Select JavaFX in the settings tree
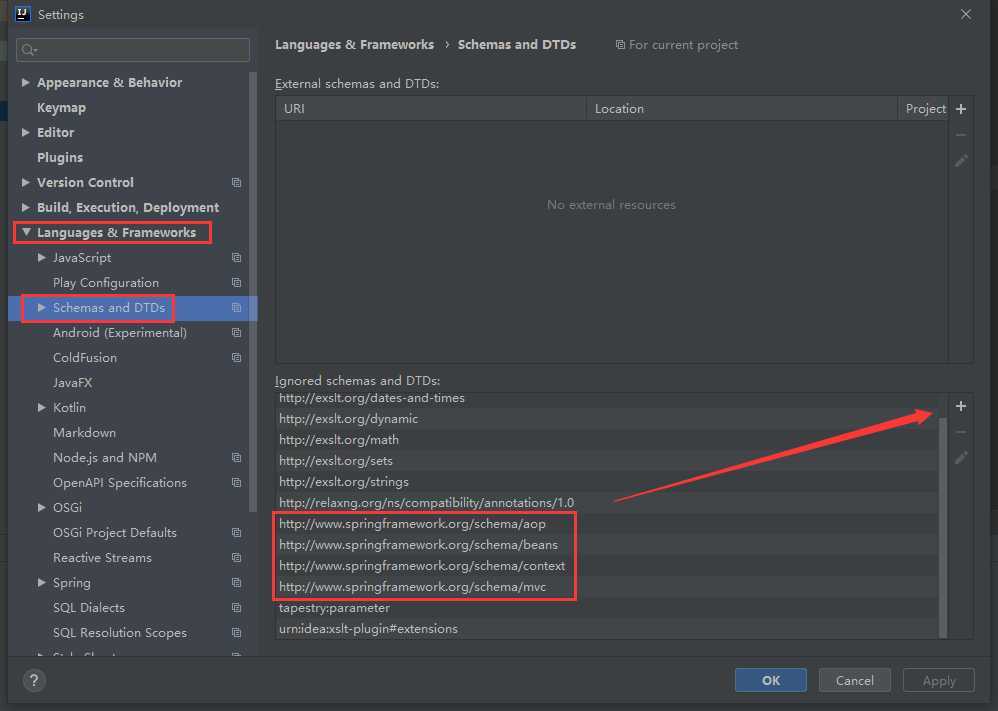The image size is (998, 711). [73, 383]
